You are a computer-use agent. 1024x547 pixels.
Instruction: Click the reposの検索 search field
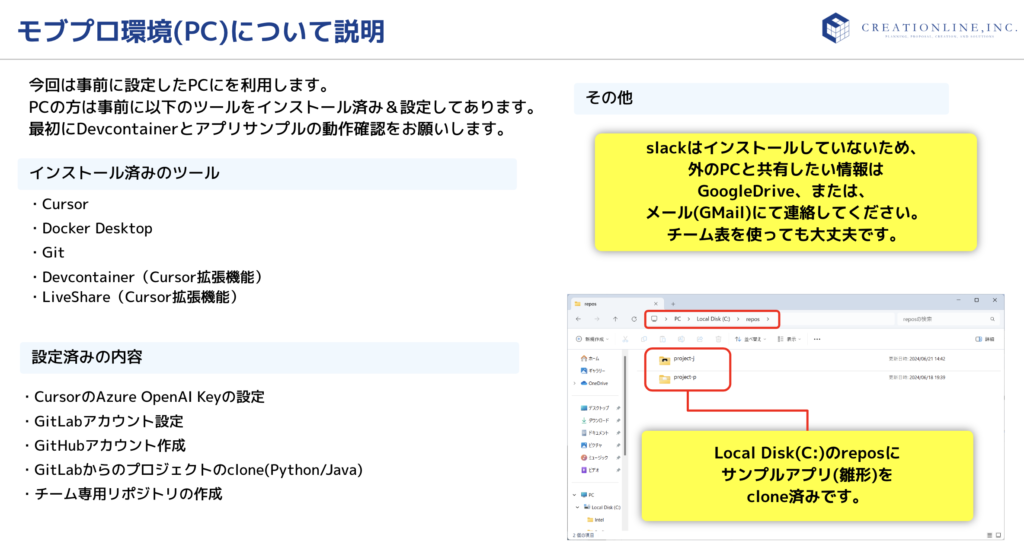coord(947,319)
